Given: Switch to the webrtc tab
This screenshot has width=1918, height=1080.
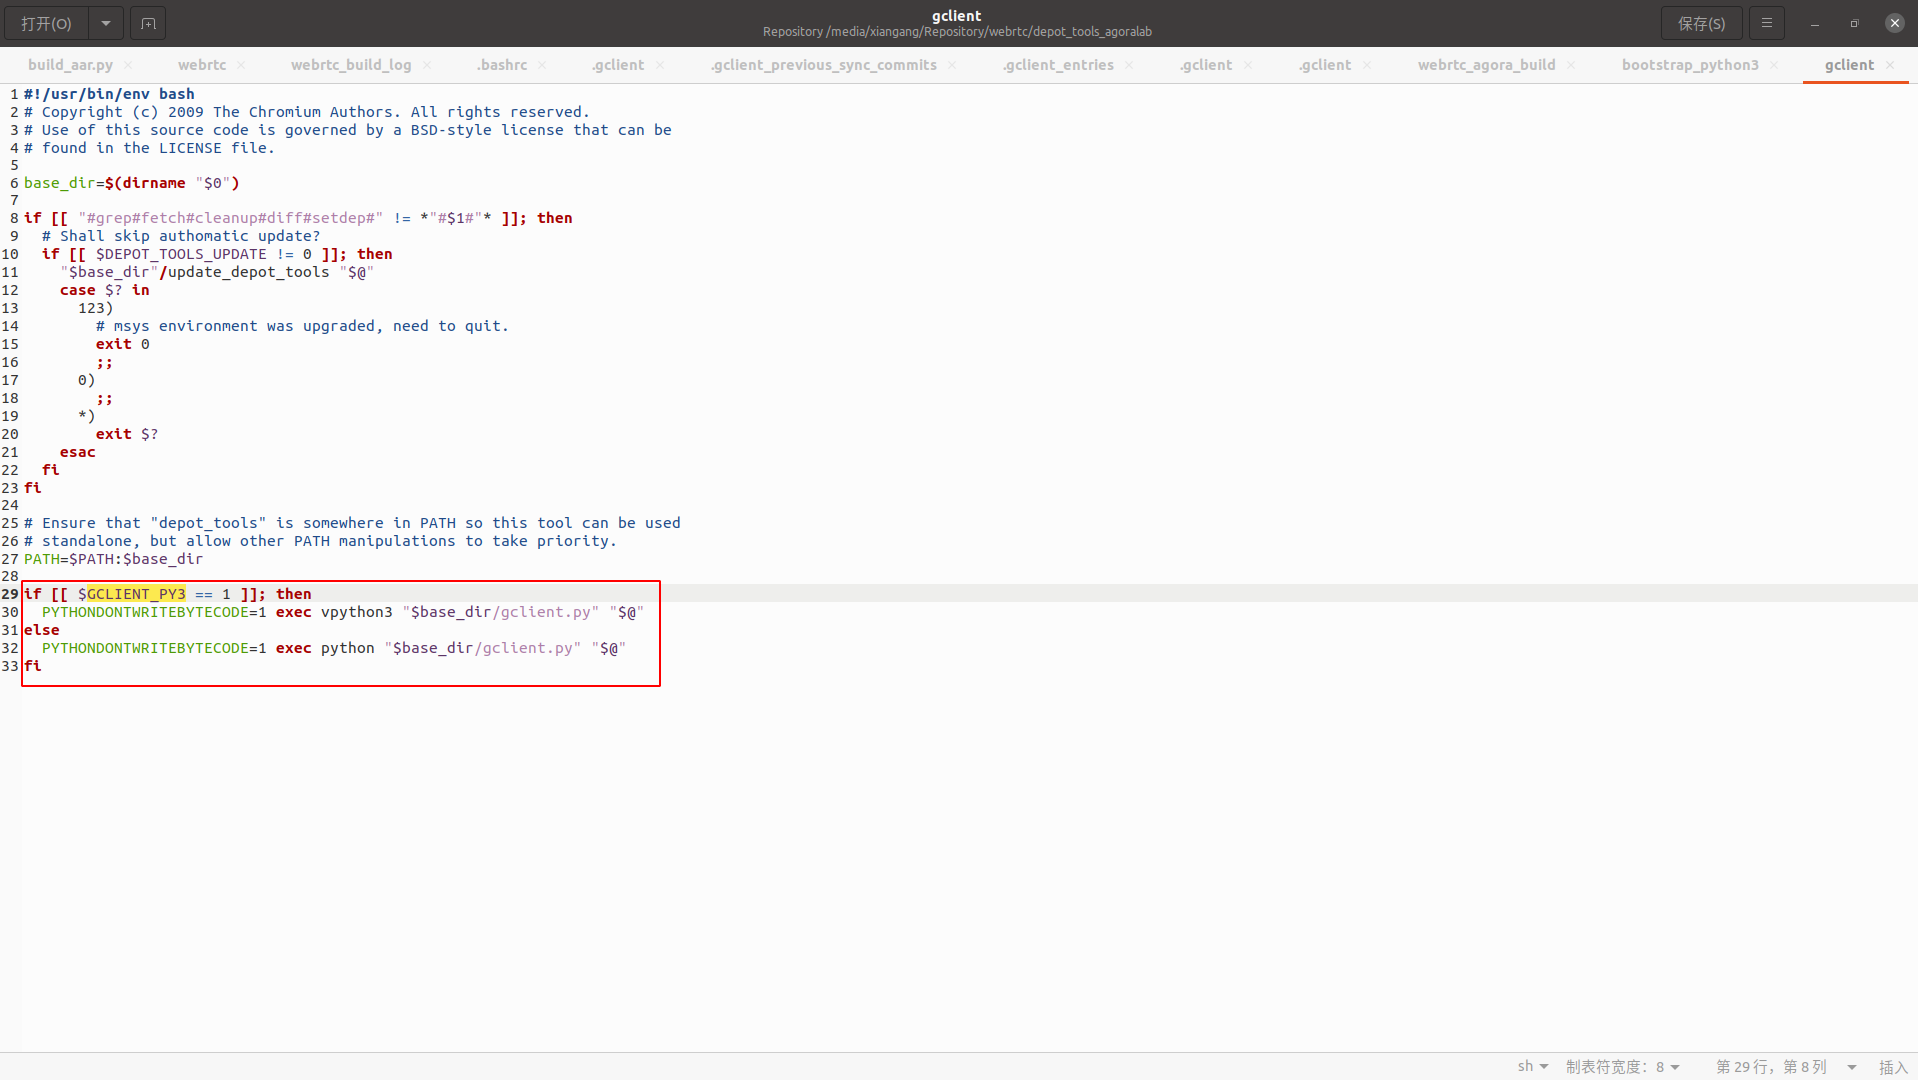Looking at the screenshot, I should pos(202,65).
